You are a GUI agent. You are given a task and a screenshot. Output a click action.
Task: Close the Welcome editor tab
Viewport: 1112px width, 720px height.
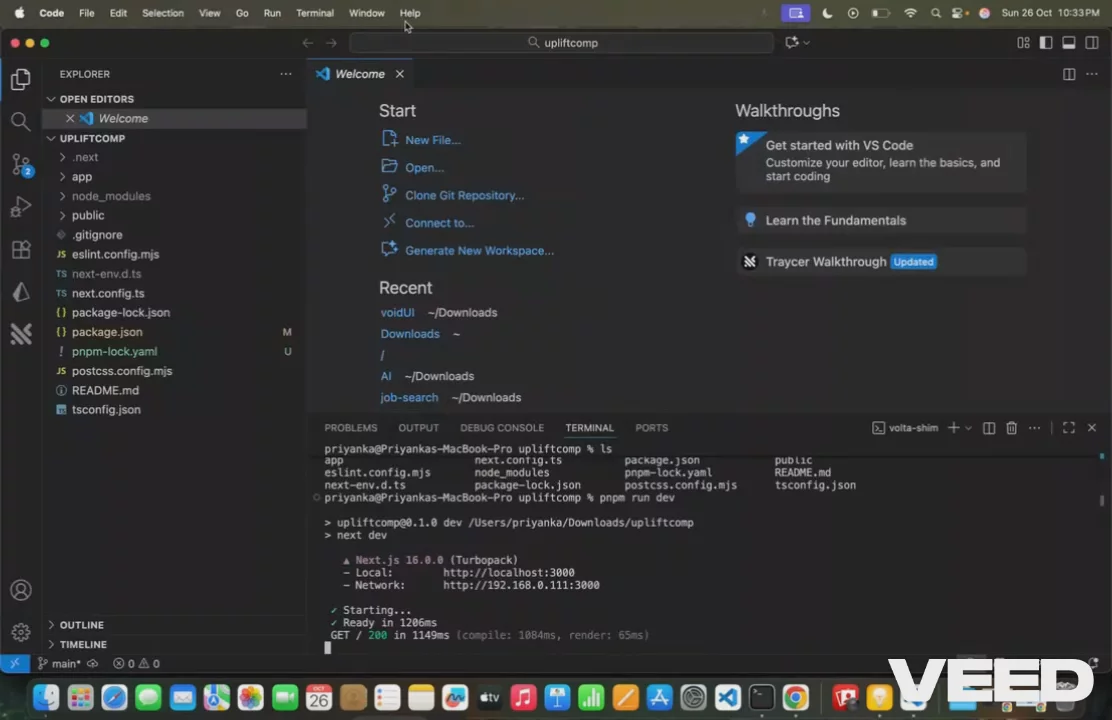click(x=400, y=74)
